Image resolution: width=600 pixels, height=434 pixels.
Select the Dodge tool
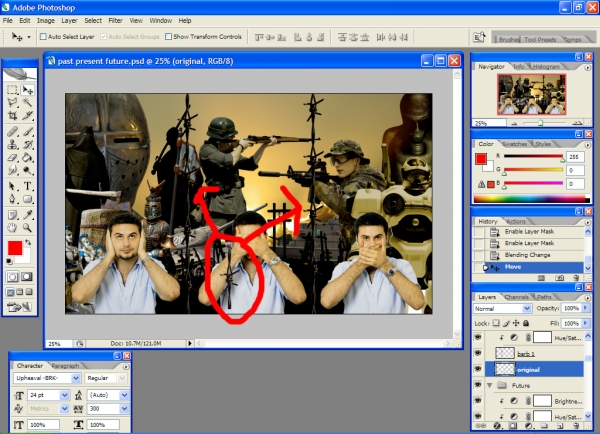click(x=27, y=170)
